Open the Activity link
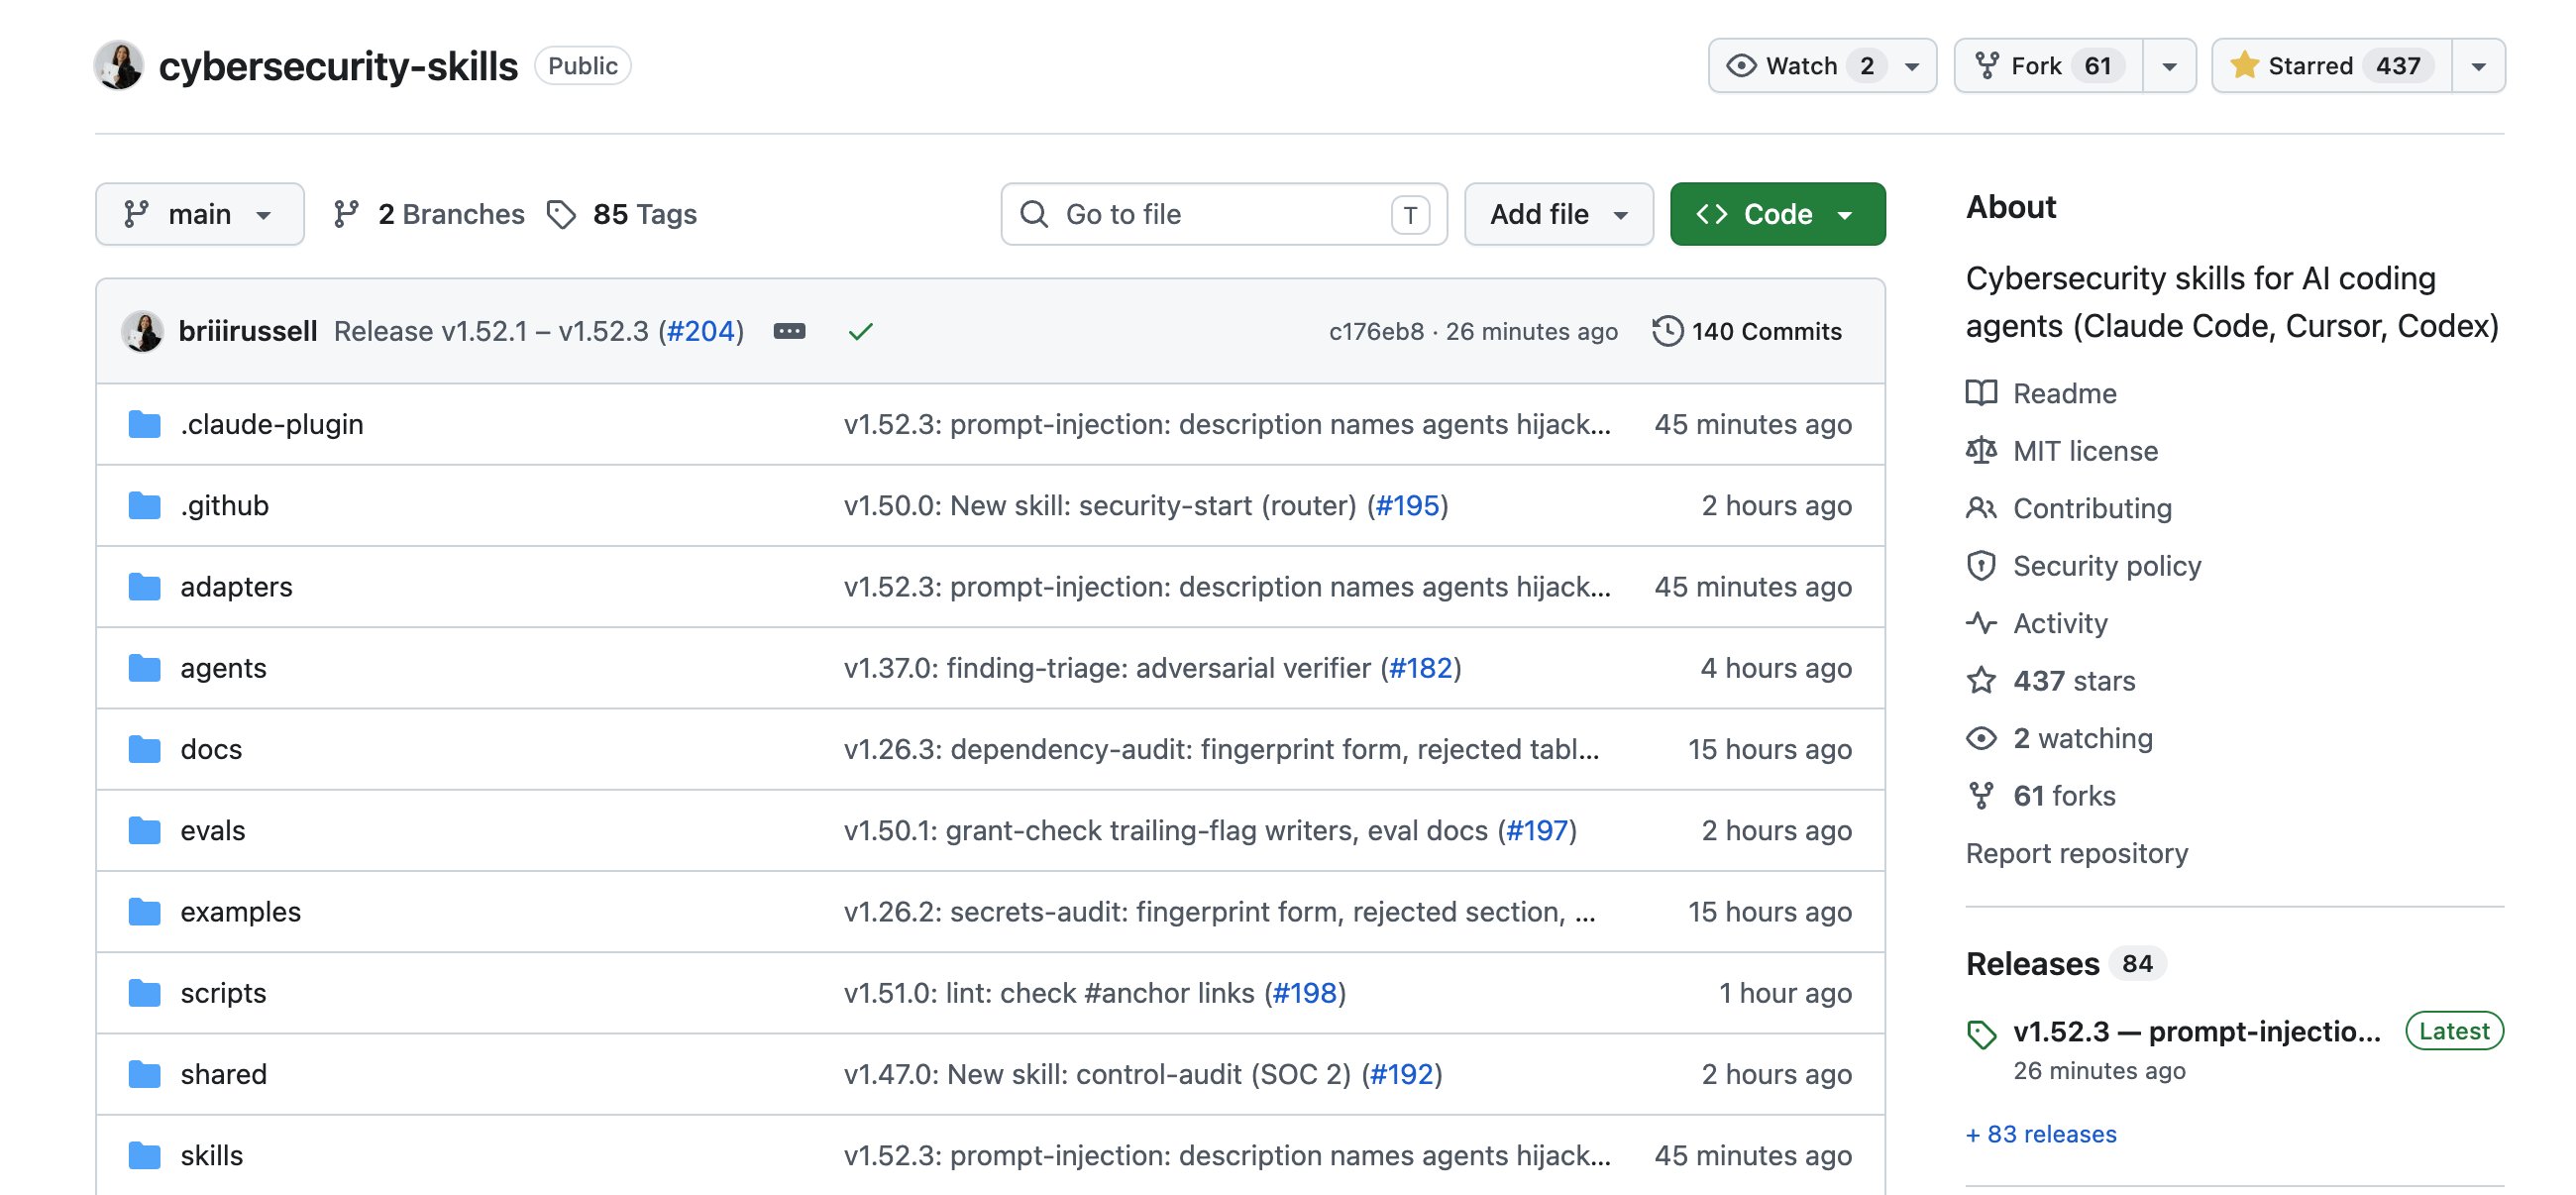Viewport: 2576px width, 1195px height. click(2060, 623)
